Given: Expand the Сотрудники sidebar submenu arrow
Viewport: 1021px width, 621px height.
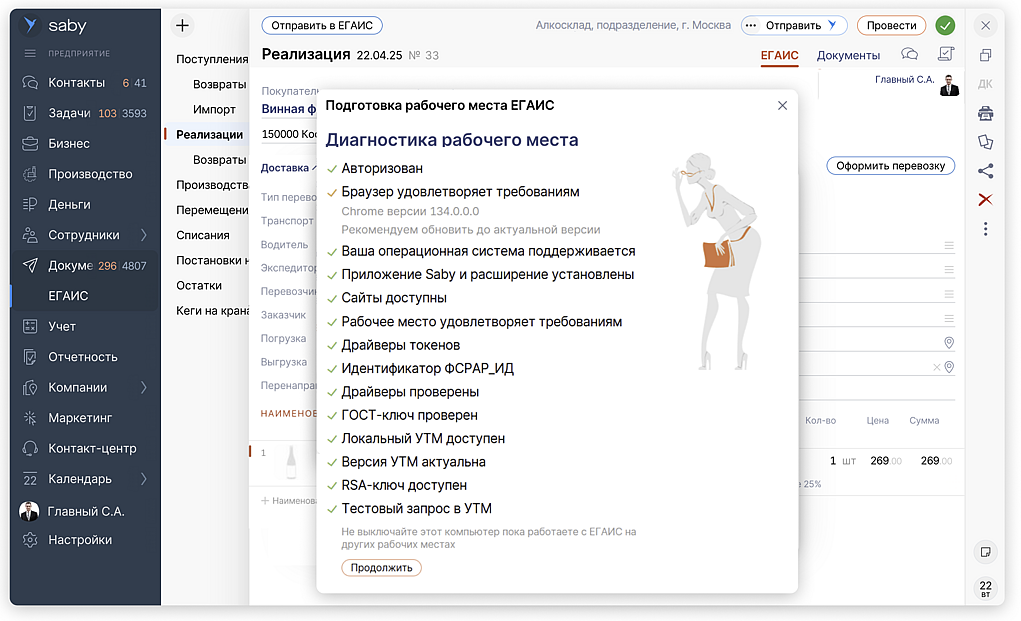Looking at the screenshot, I should click(x=144, y=235).
